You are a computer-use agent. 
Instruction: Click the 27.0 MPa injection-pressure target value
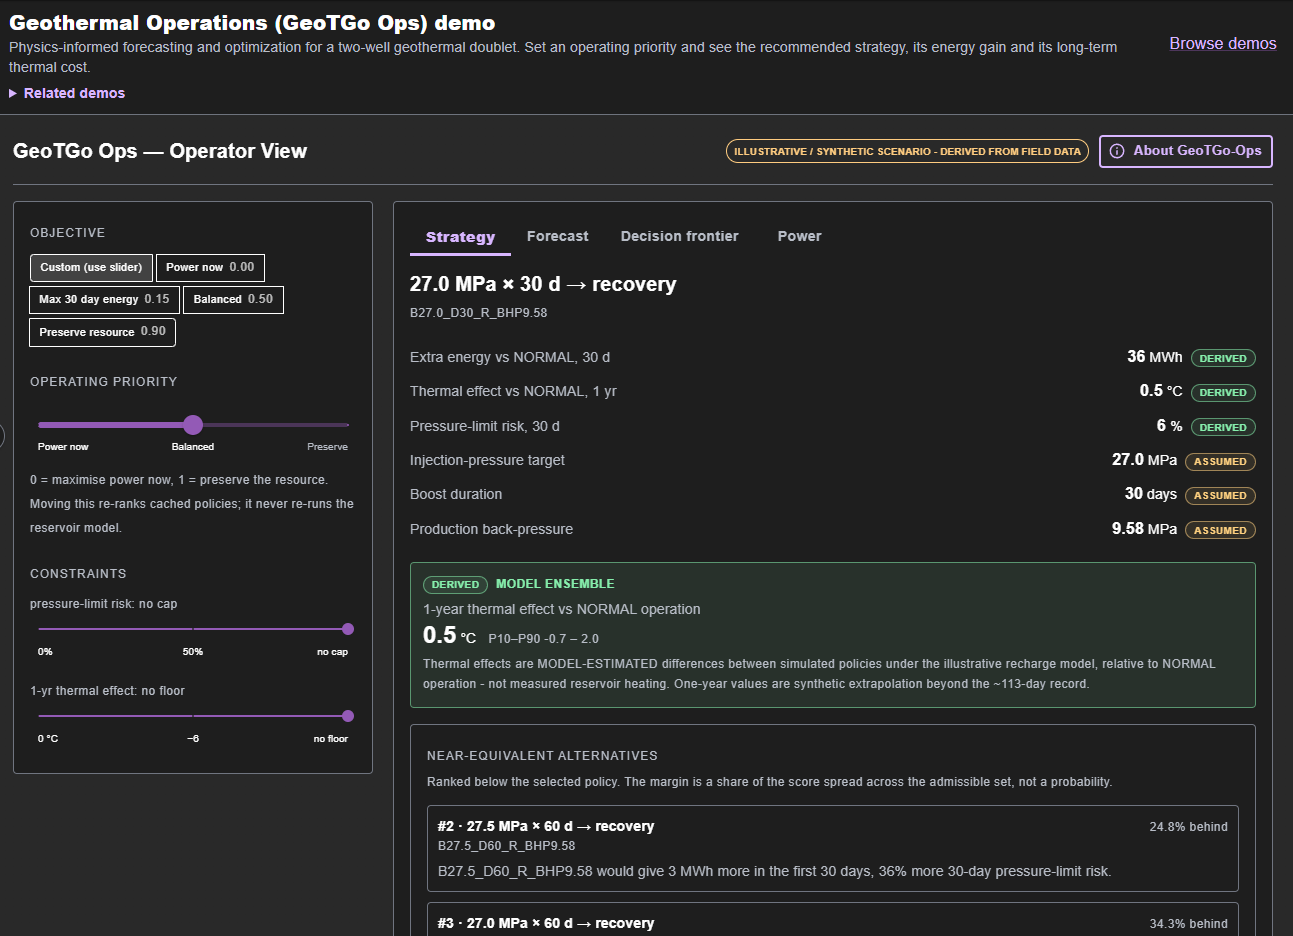coord(1144,460)
